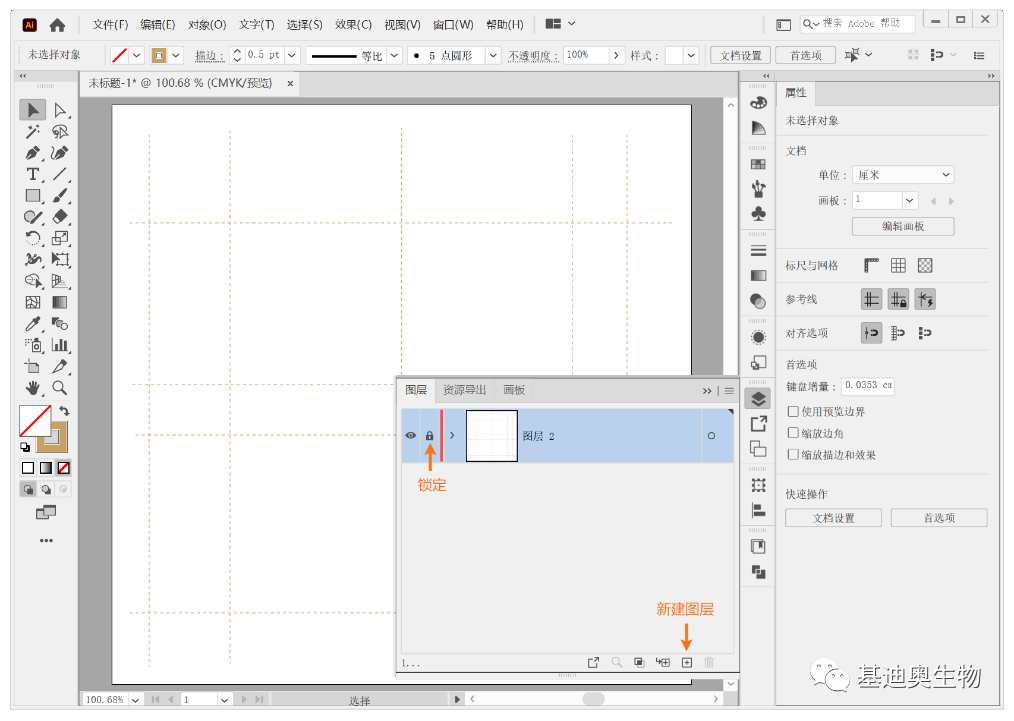The height and width of the screenshot is (721, 1014).
Task: Check 缩放描边和效果 checkbox
Action: tap(793, 455)
